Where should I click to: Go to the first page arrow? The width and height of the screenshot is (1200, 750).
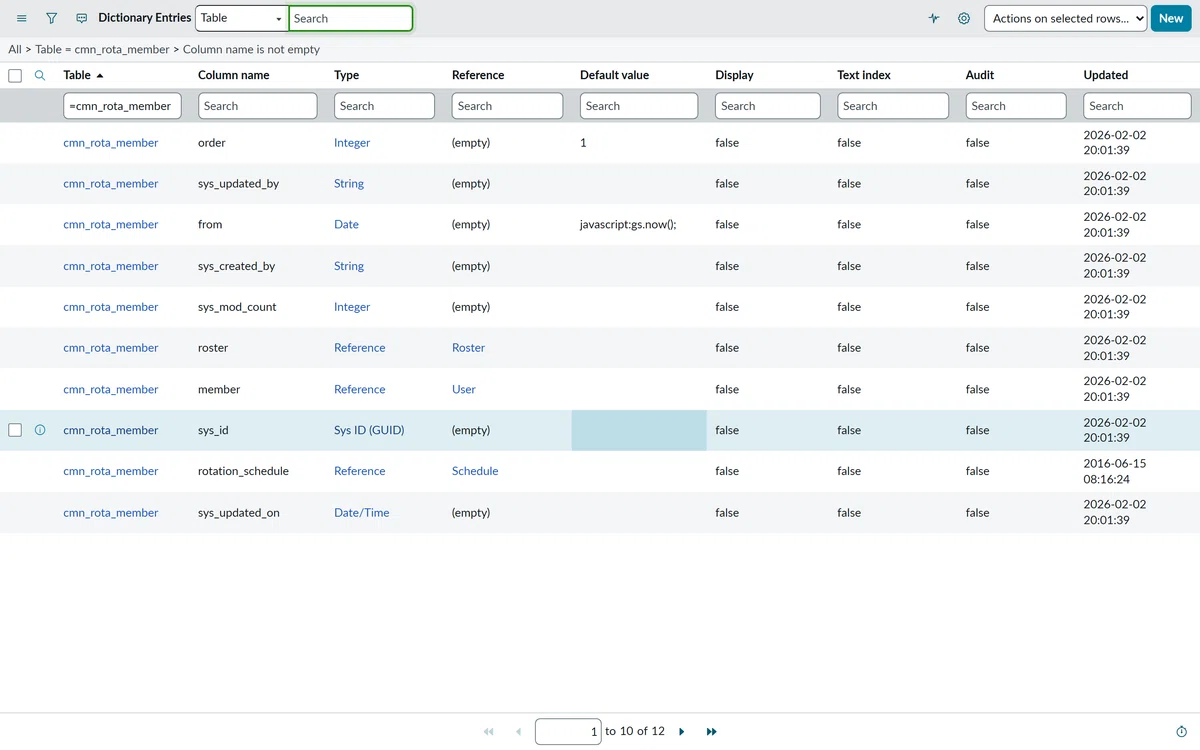click(489, 732)
